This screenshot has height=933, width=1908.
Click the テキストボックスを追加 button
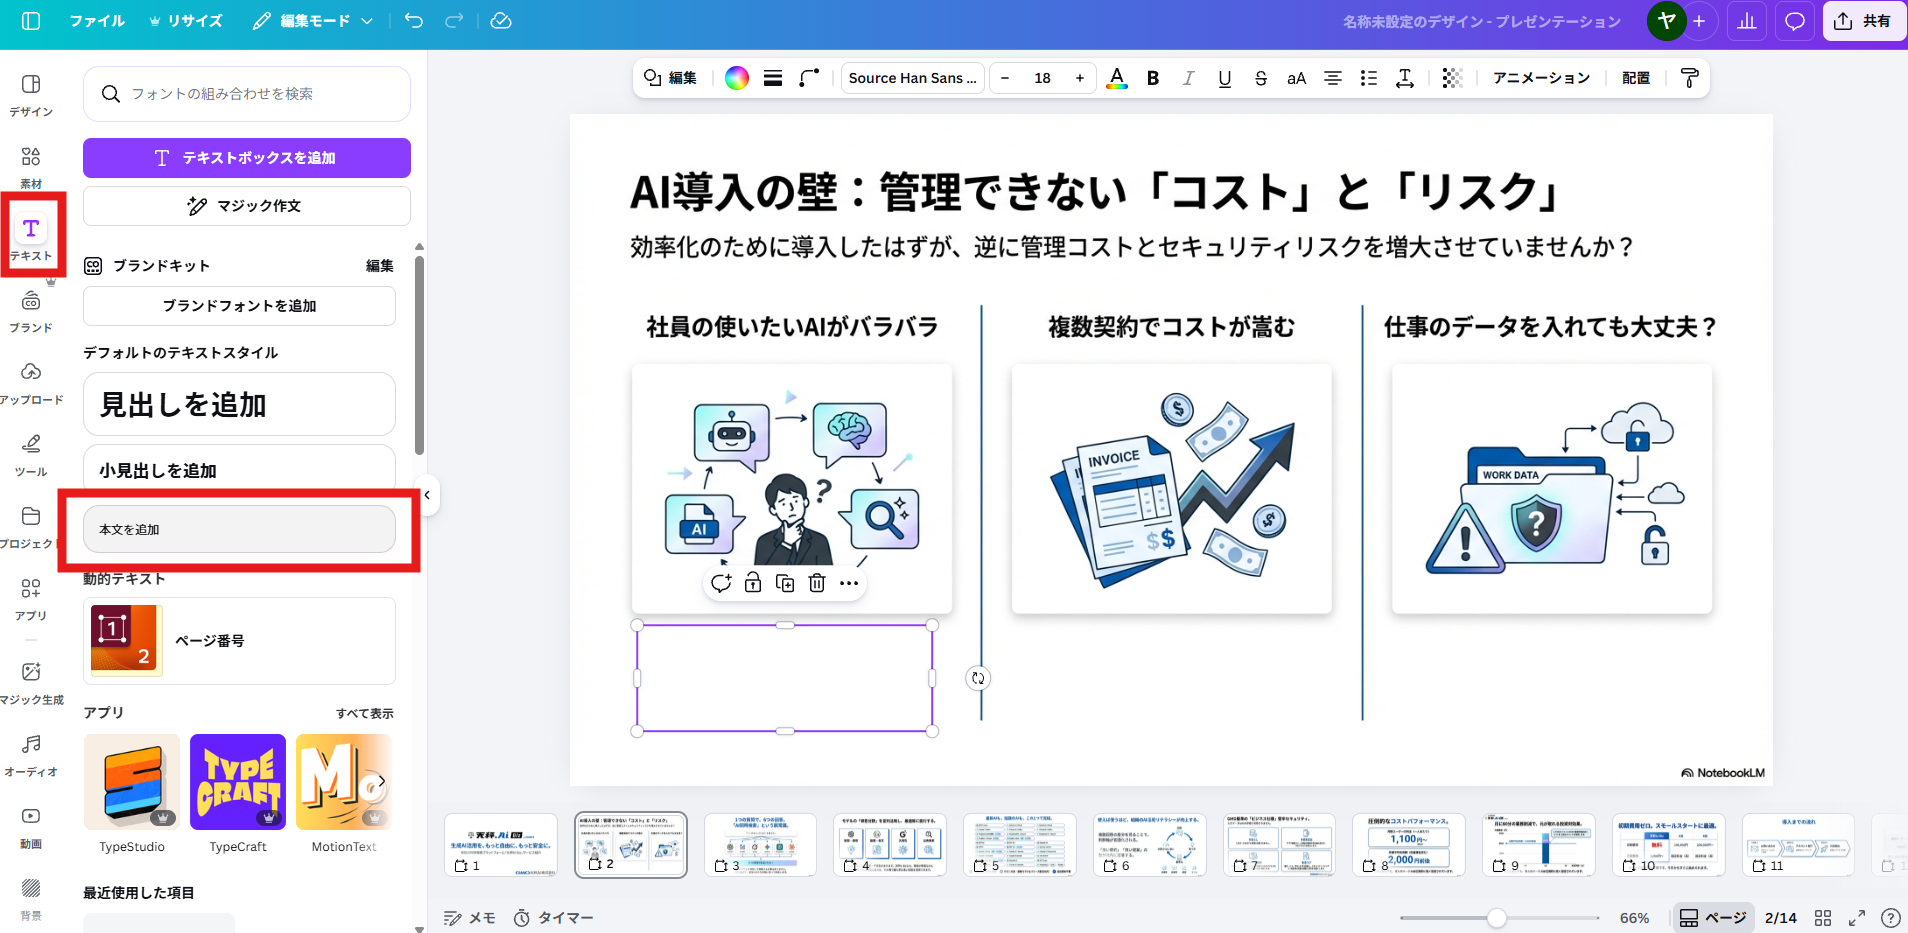(245, 157)
